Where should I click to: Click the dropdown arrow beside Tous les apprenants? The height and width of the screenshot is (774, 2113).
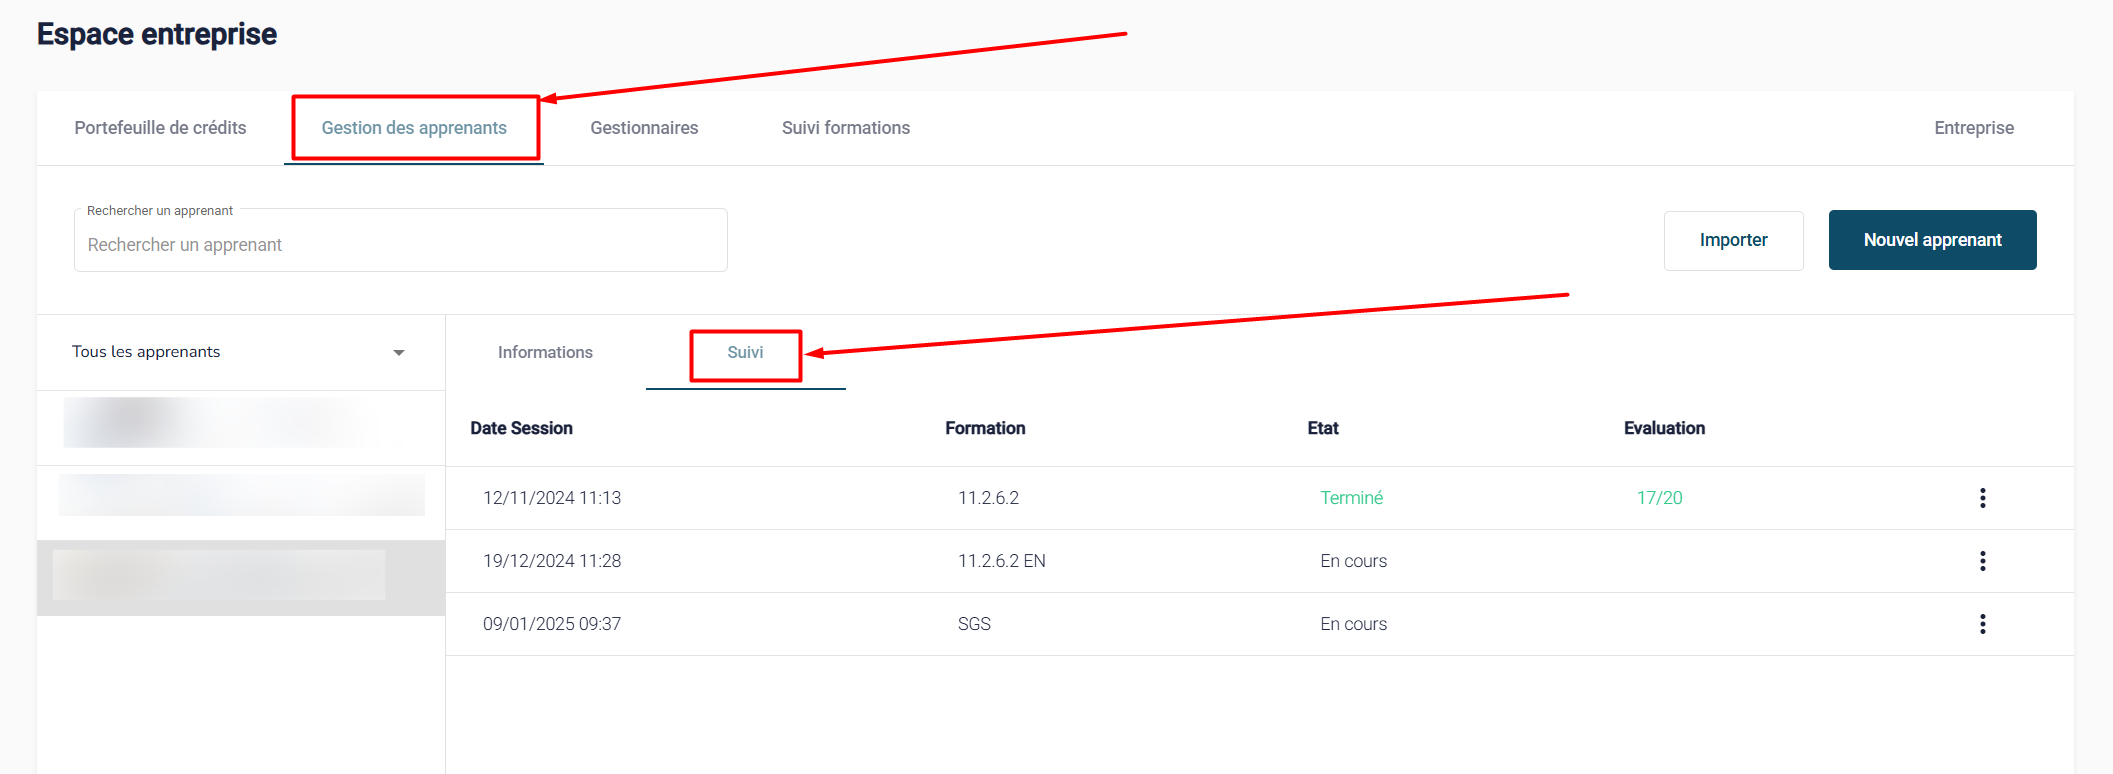click(399, 353)
